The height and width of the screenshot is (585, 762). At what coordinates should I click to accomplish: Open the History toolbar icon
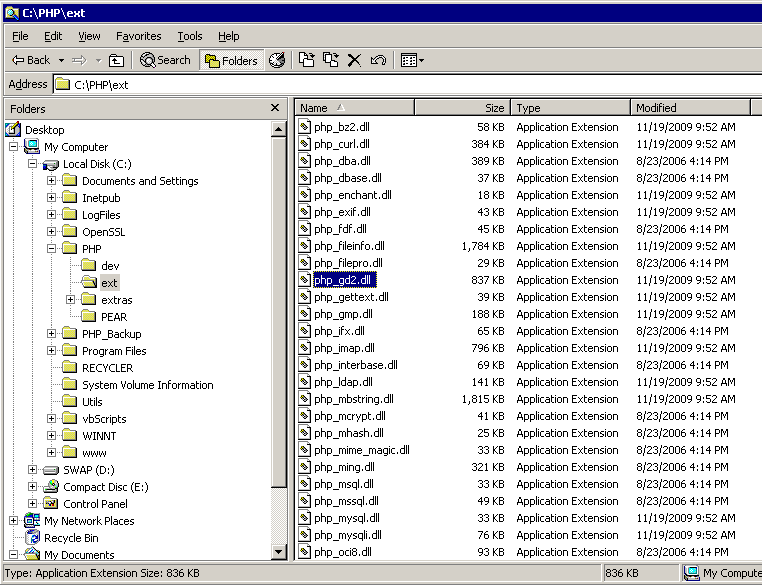(x=277, y=61)
